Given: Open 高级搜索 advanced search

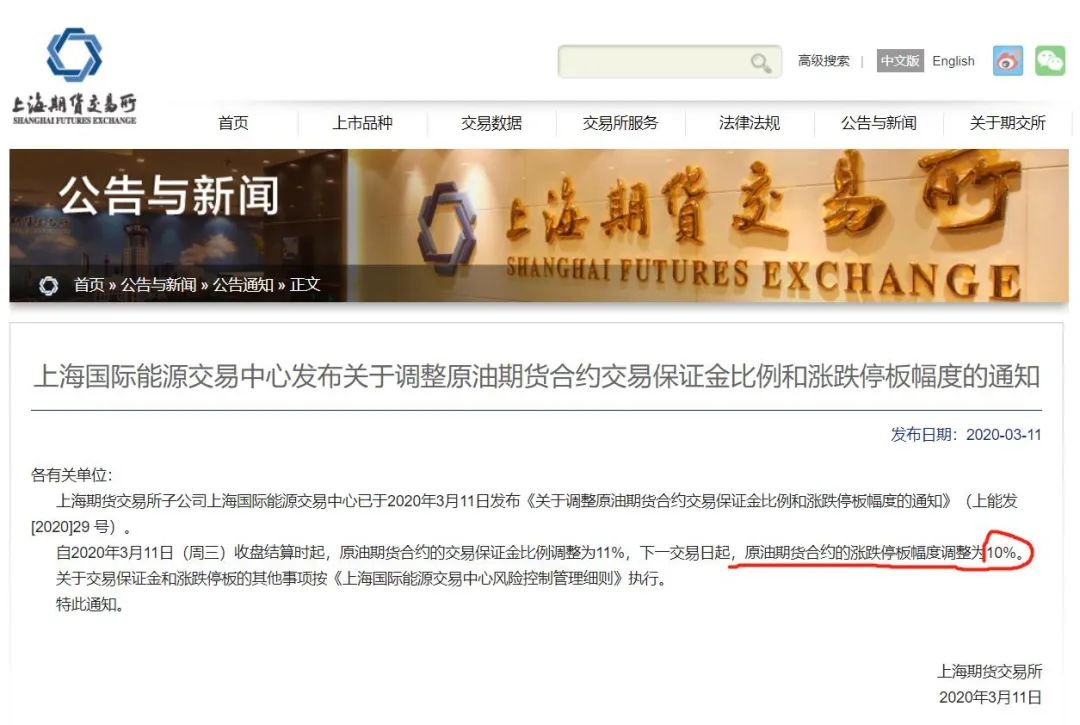Looking at the screenshot, I should click(823, 61).
